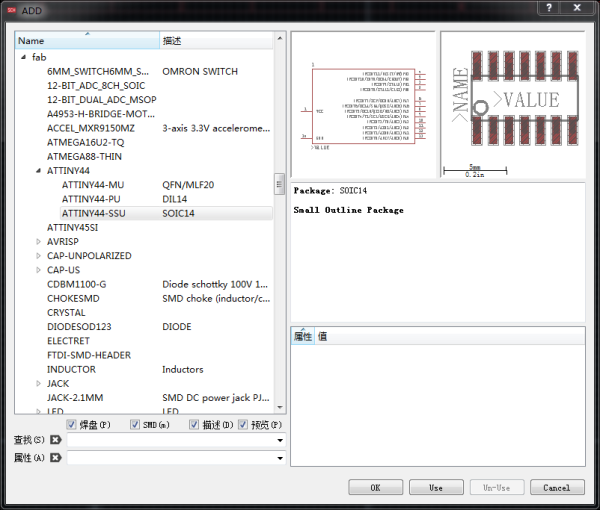
Task: Select the INDUCTOR item
Action: tap(71, 369)
